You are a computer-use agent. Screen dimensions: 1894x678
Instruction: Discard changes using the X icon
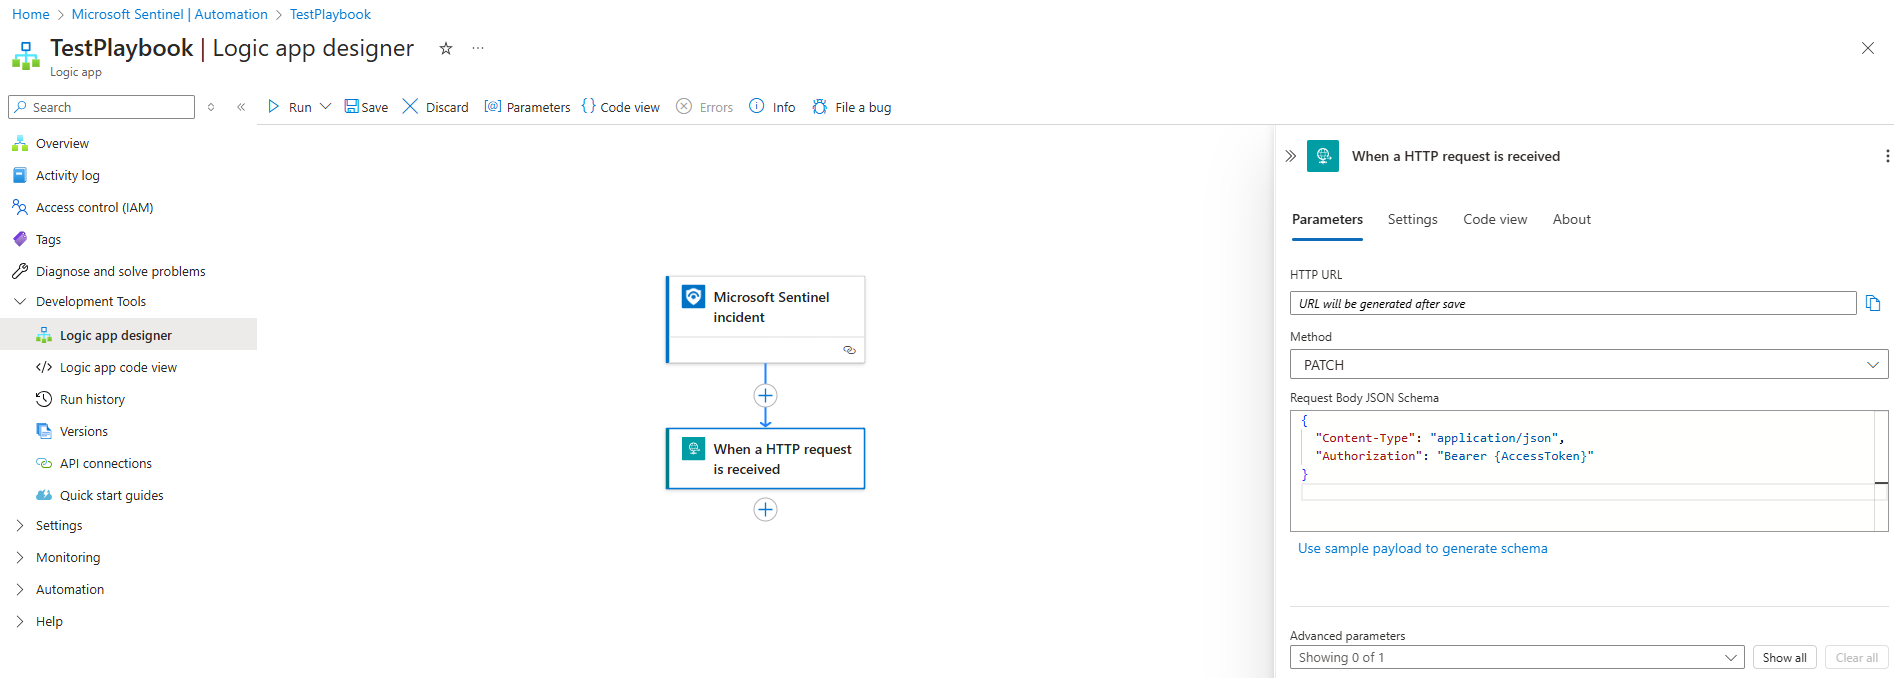(x=410, y=107)
